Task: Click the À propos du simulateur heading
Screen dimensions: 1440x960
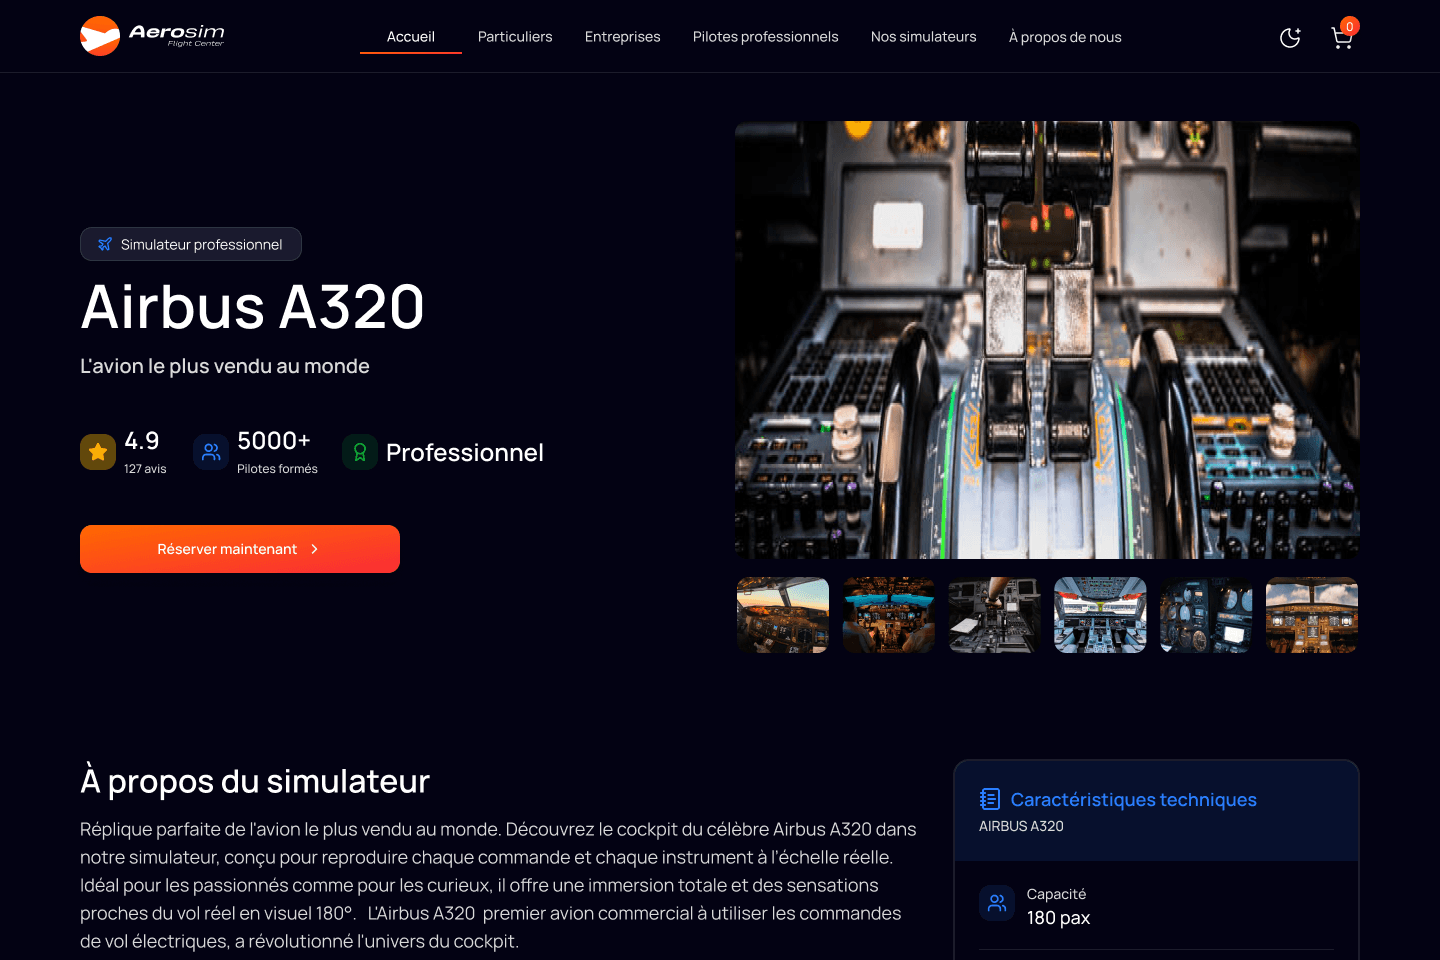Action: pyautogui.click(x=255, y=781)
